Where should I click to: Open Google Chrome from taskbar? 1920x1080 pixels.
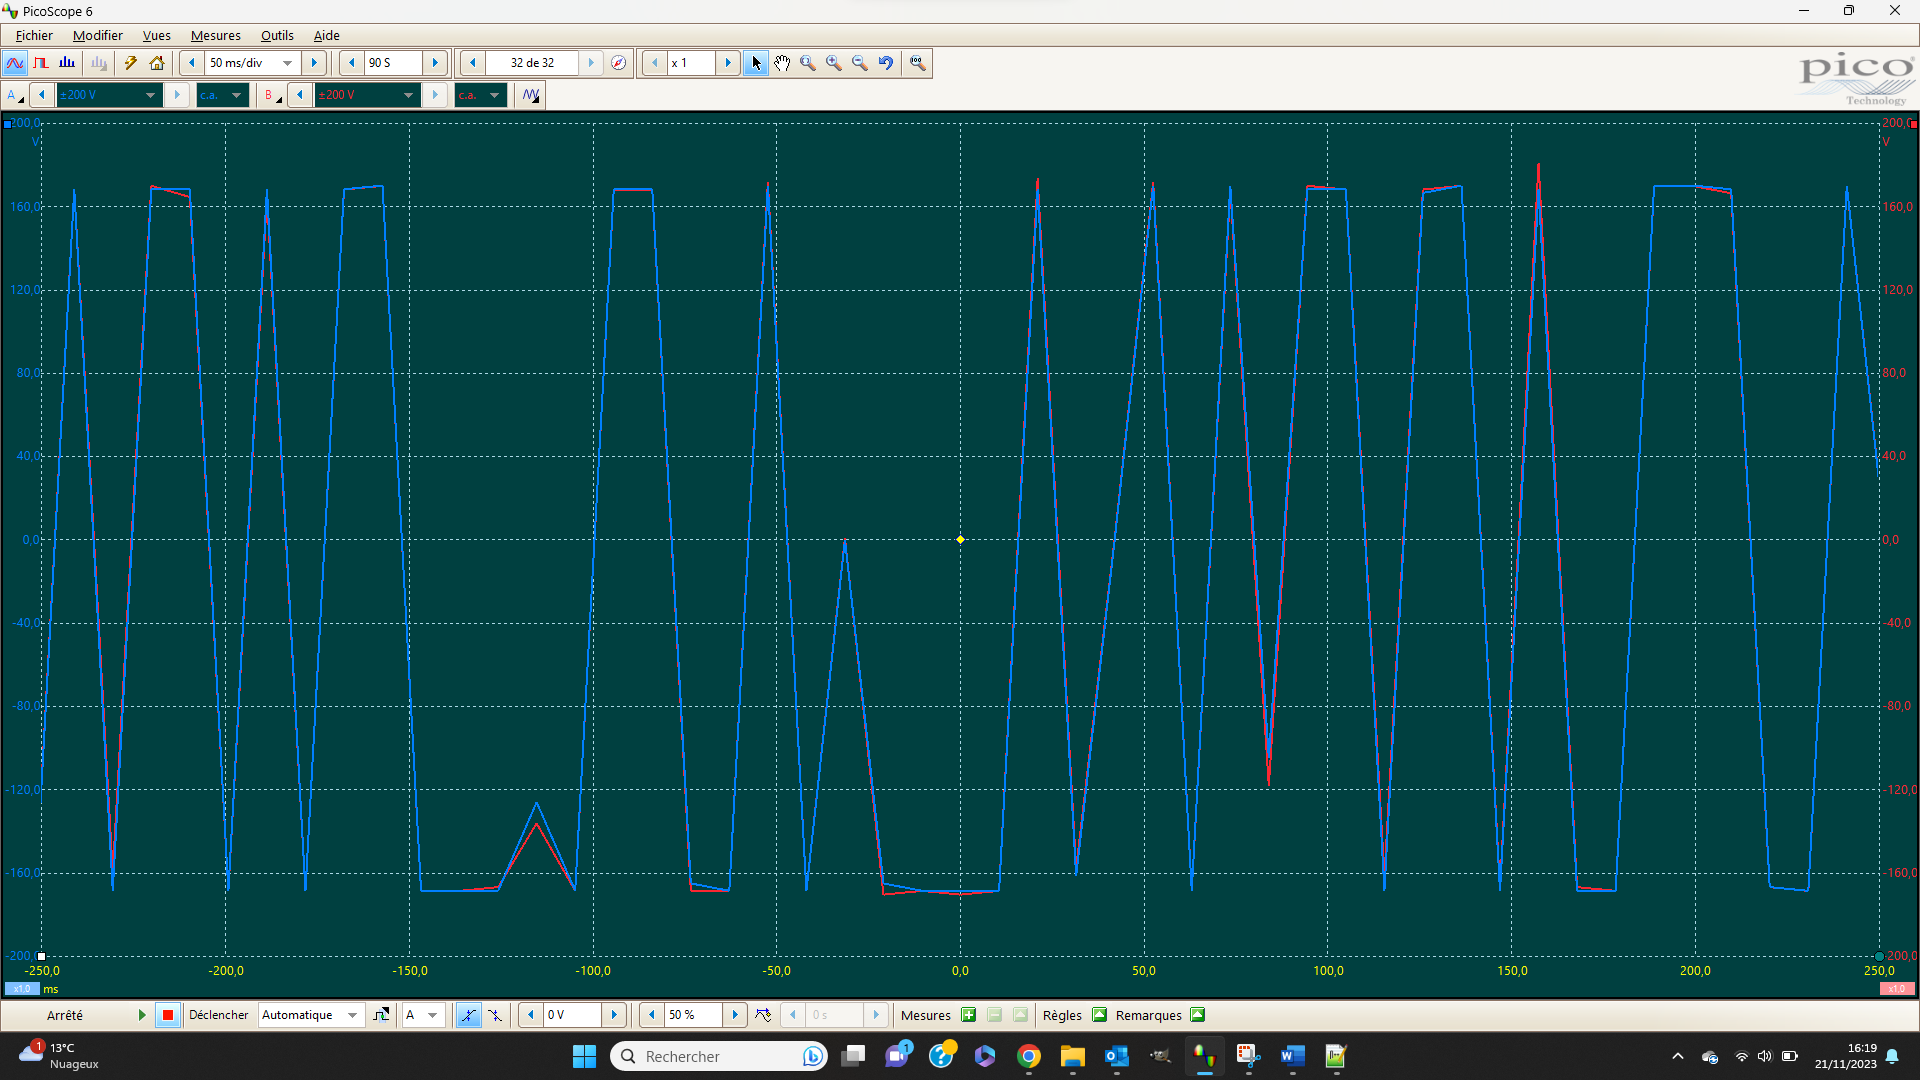coord(1029,1056)
